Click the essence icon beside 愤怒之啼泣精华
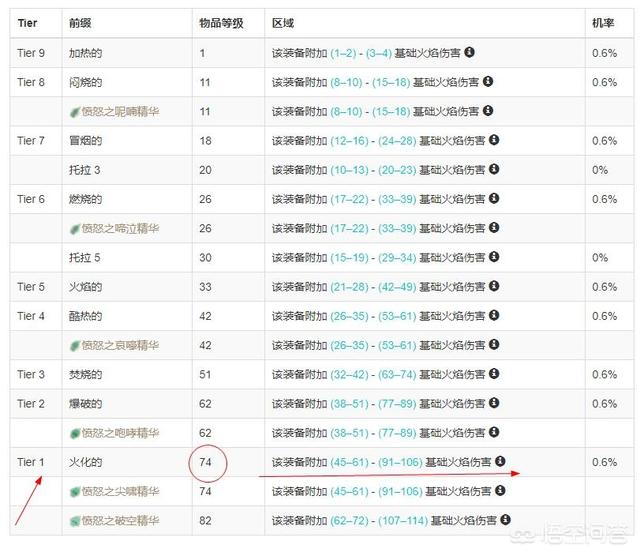The height and width of the screenshot is (556, 640). 75,229
